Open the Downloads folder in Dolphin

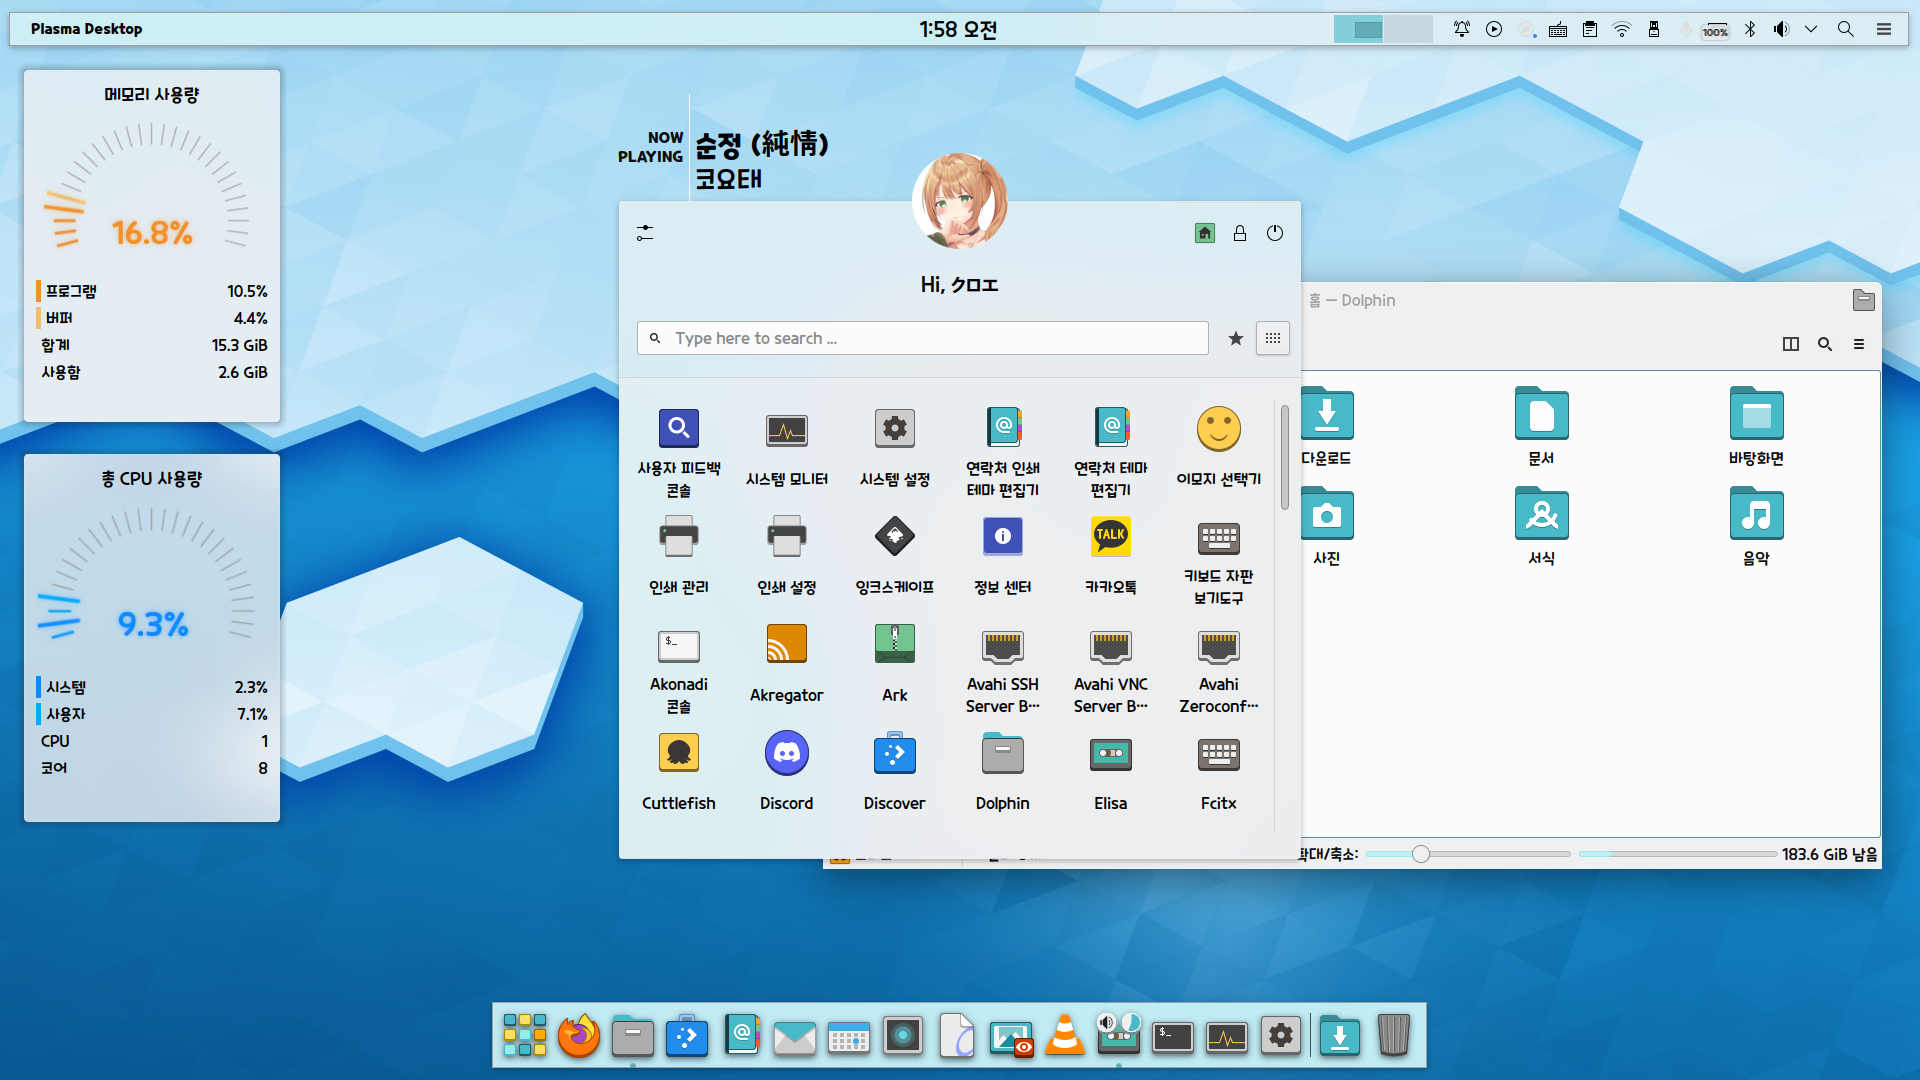click(1327, 415)
